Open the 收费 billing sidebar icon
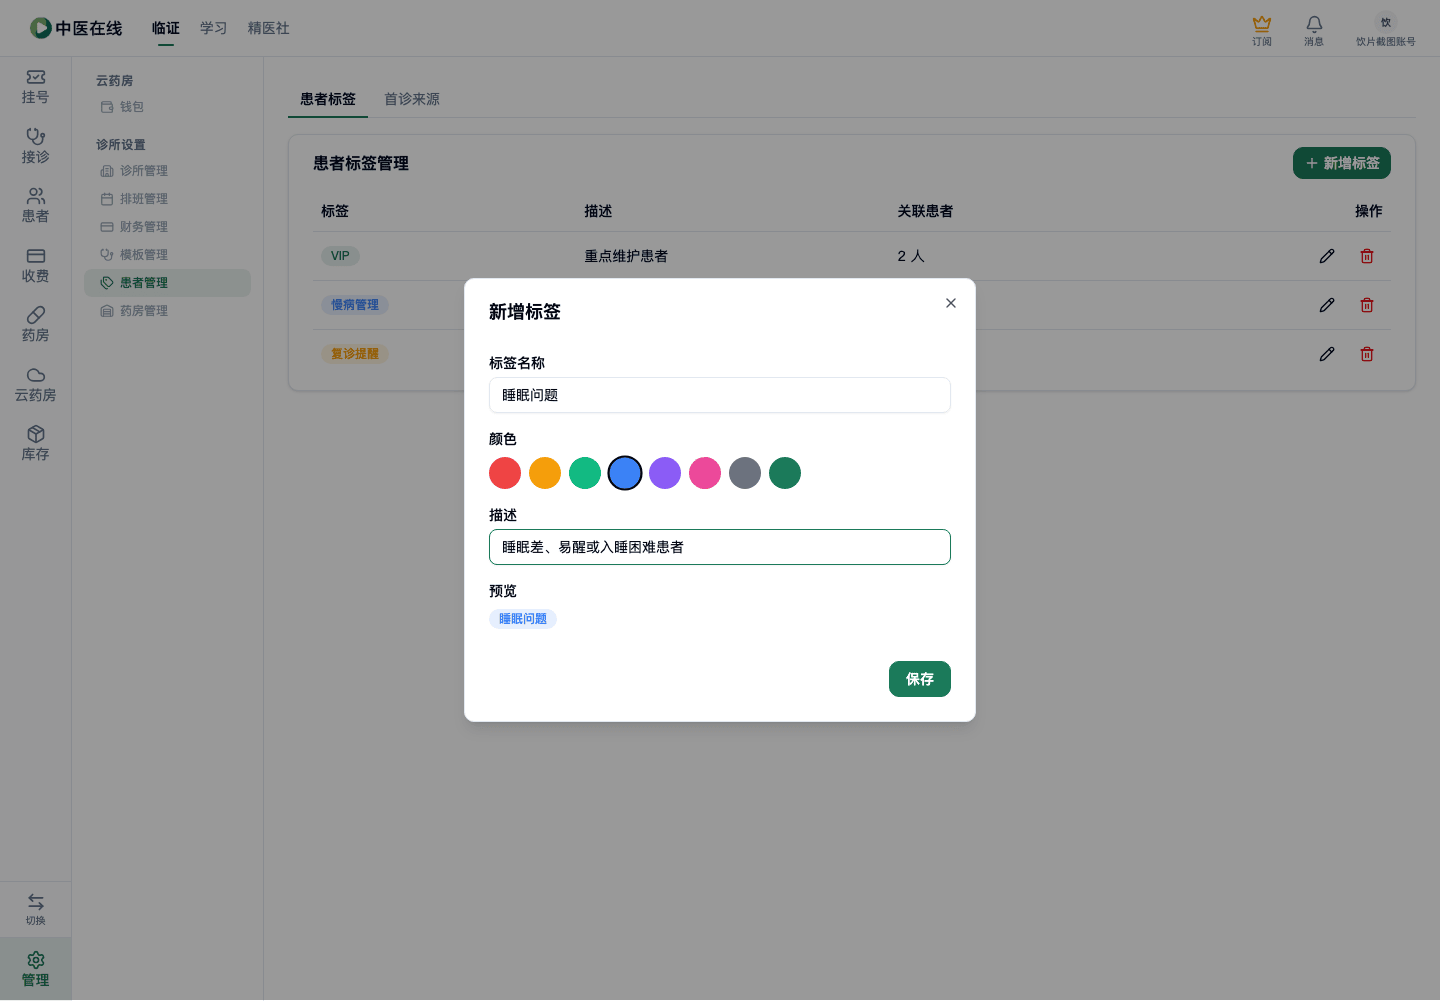The height and width of the screenshot is (1001, 1440). [35, 265]
